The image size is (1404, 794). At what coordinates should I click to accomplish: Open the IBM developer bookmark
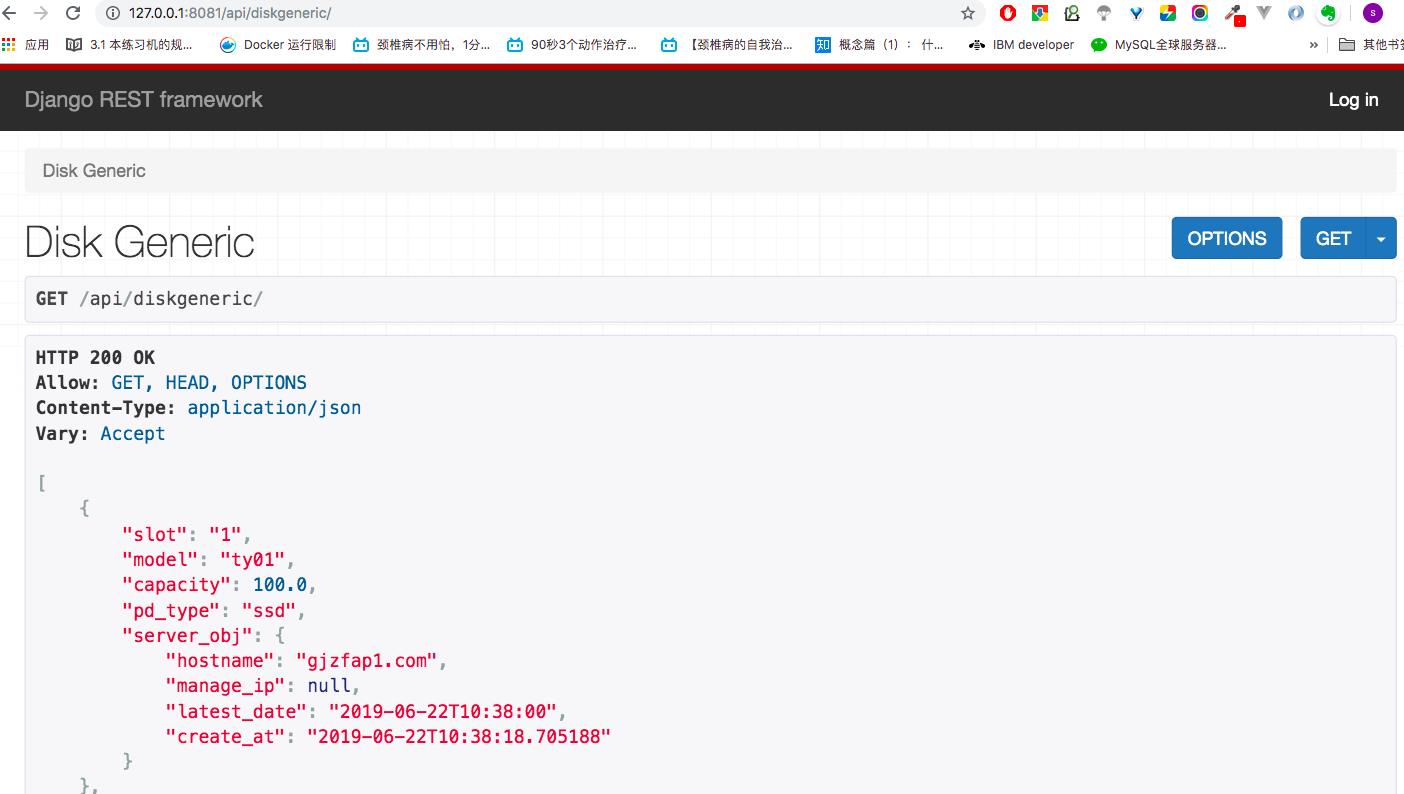point(1021,45)
